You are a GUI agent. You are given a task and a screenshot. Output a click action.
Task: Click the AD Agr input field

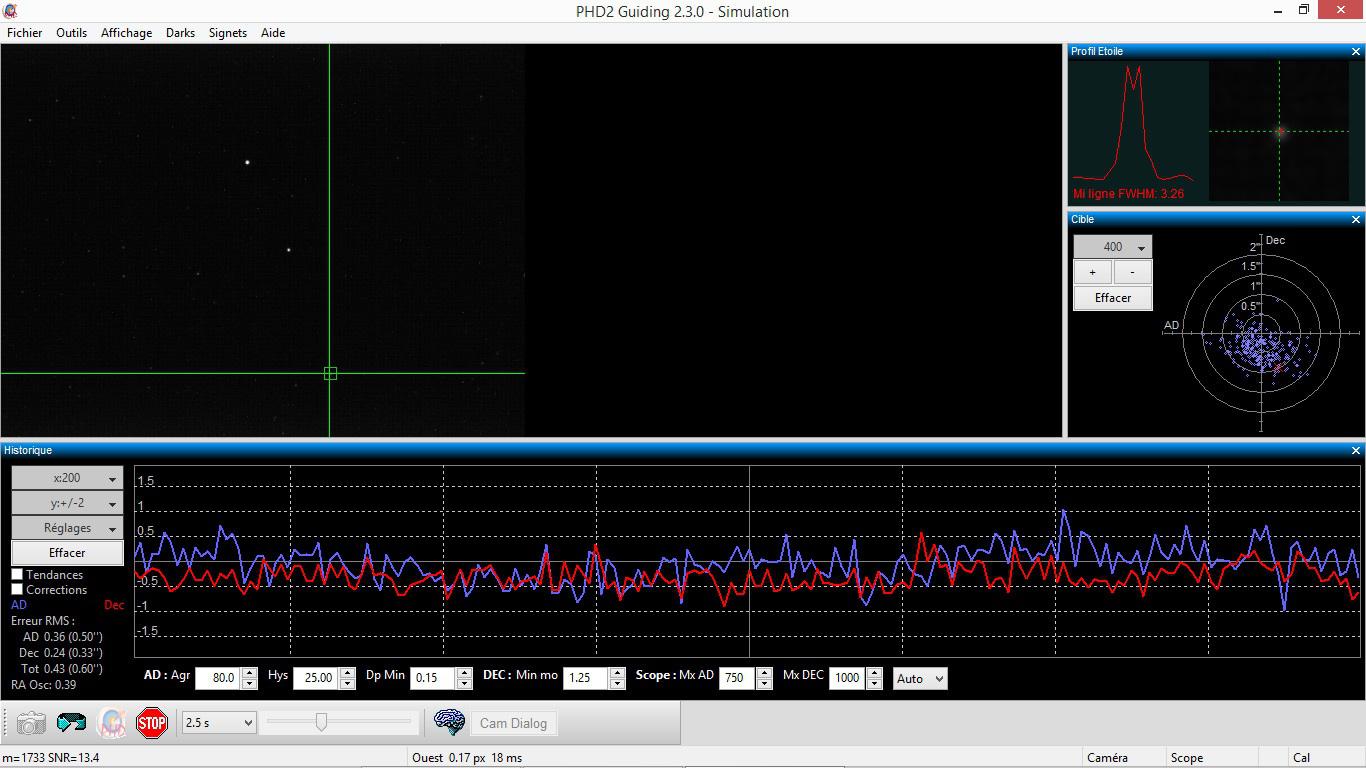pos(219,678)
